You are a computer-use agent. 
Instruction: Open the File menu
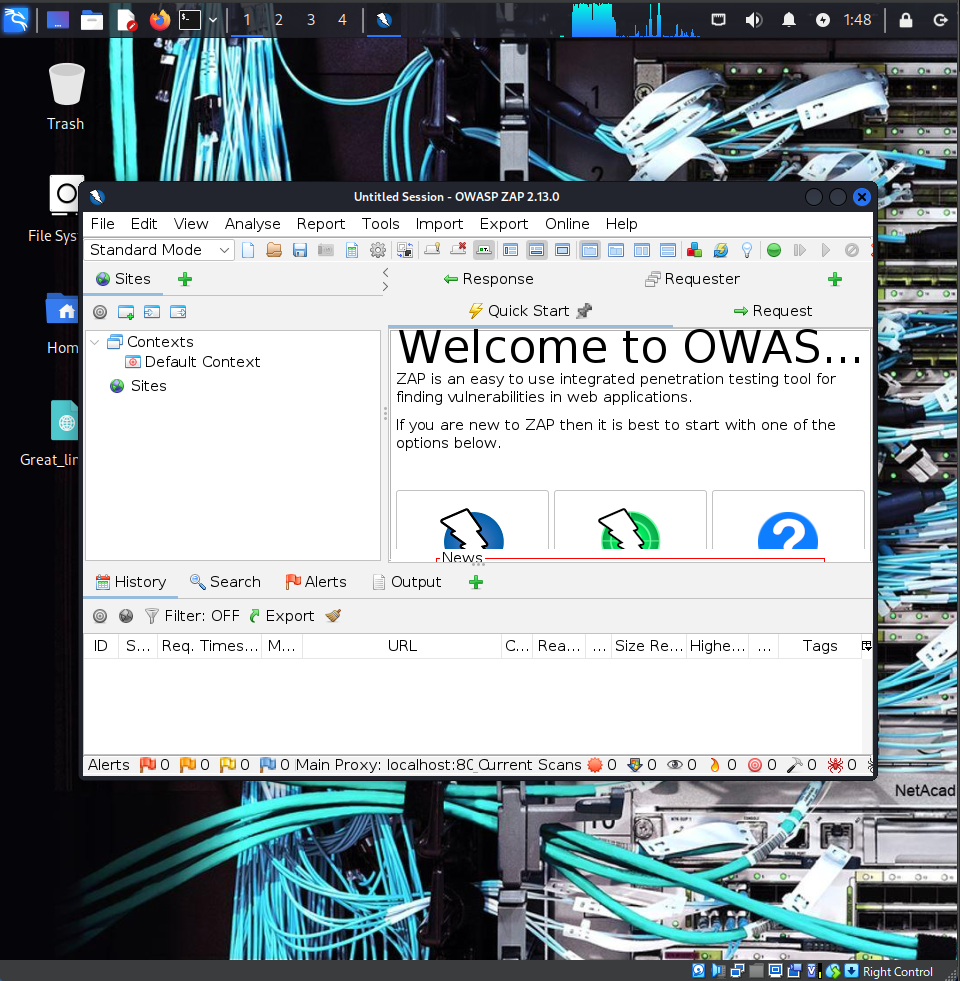coord(103,224)
